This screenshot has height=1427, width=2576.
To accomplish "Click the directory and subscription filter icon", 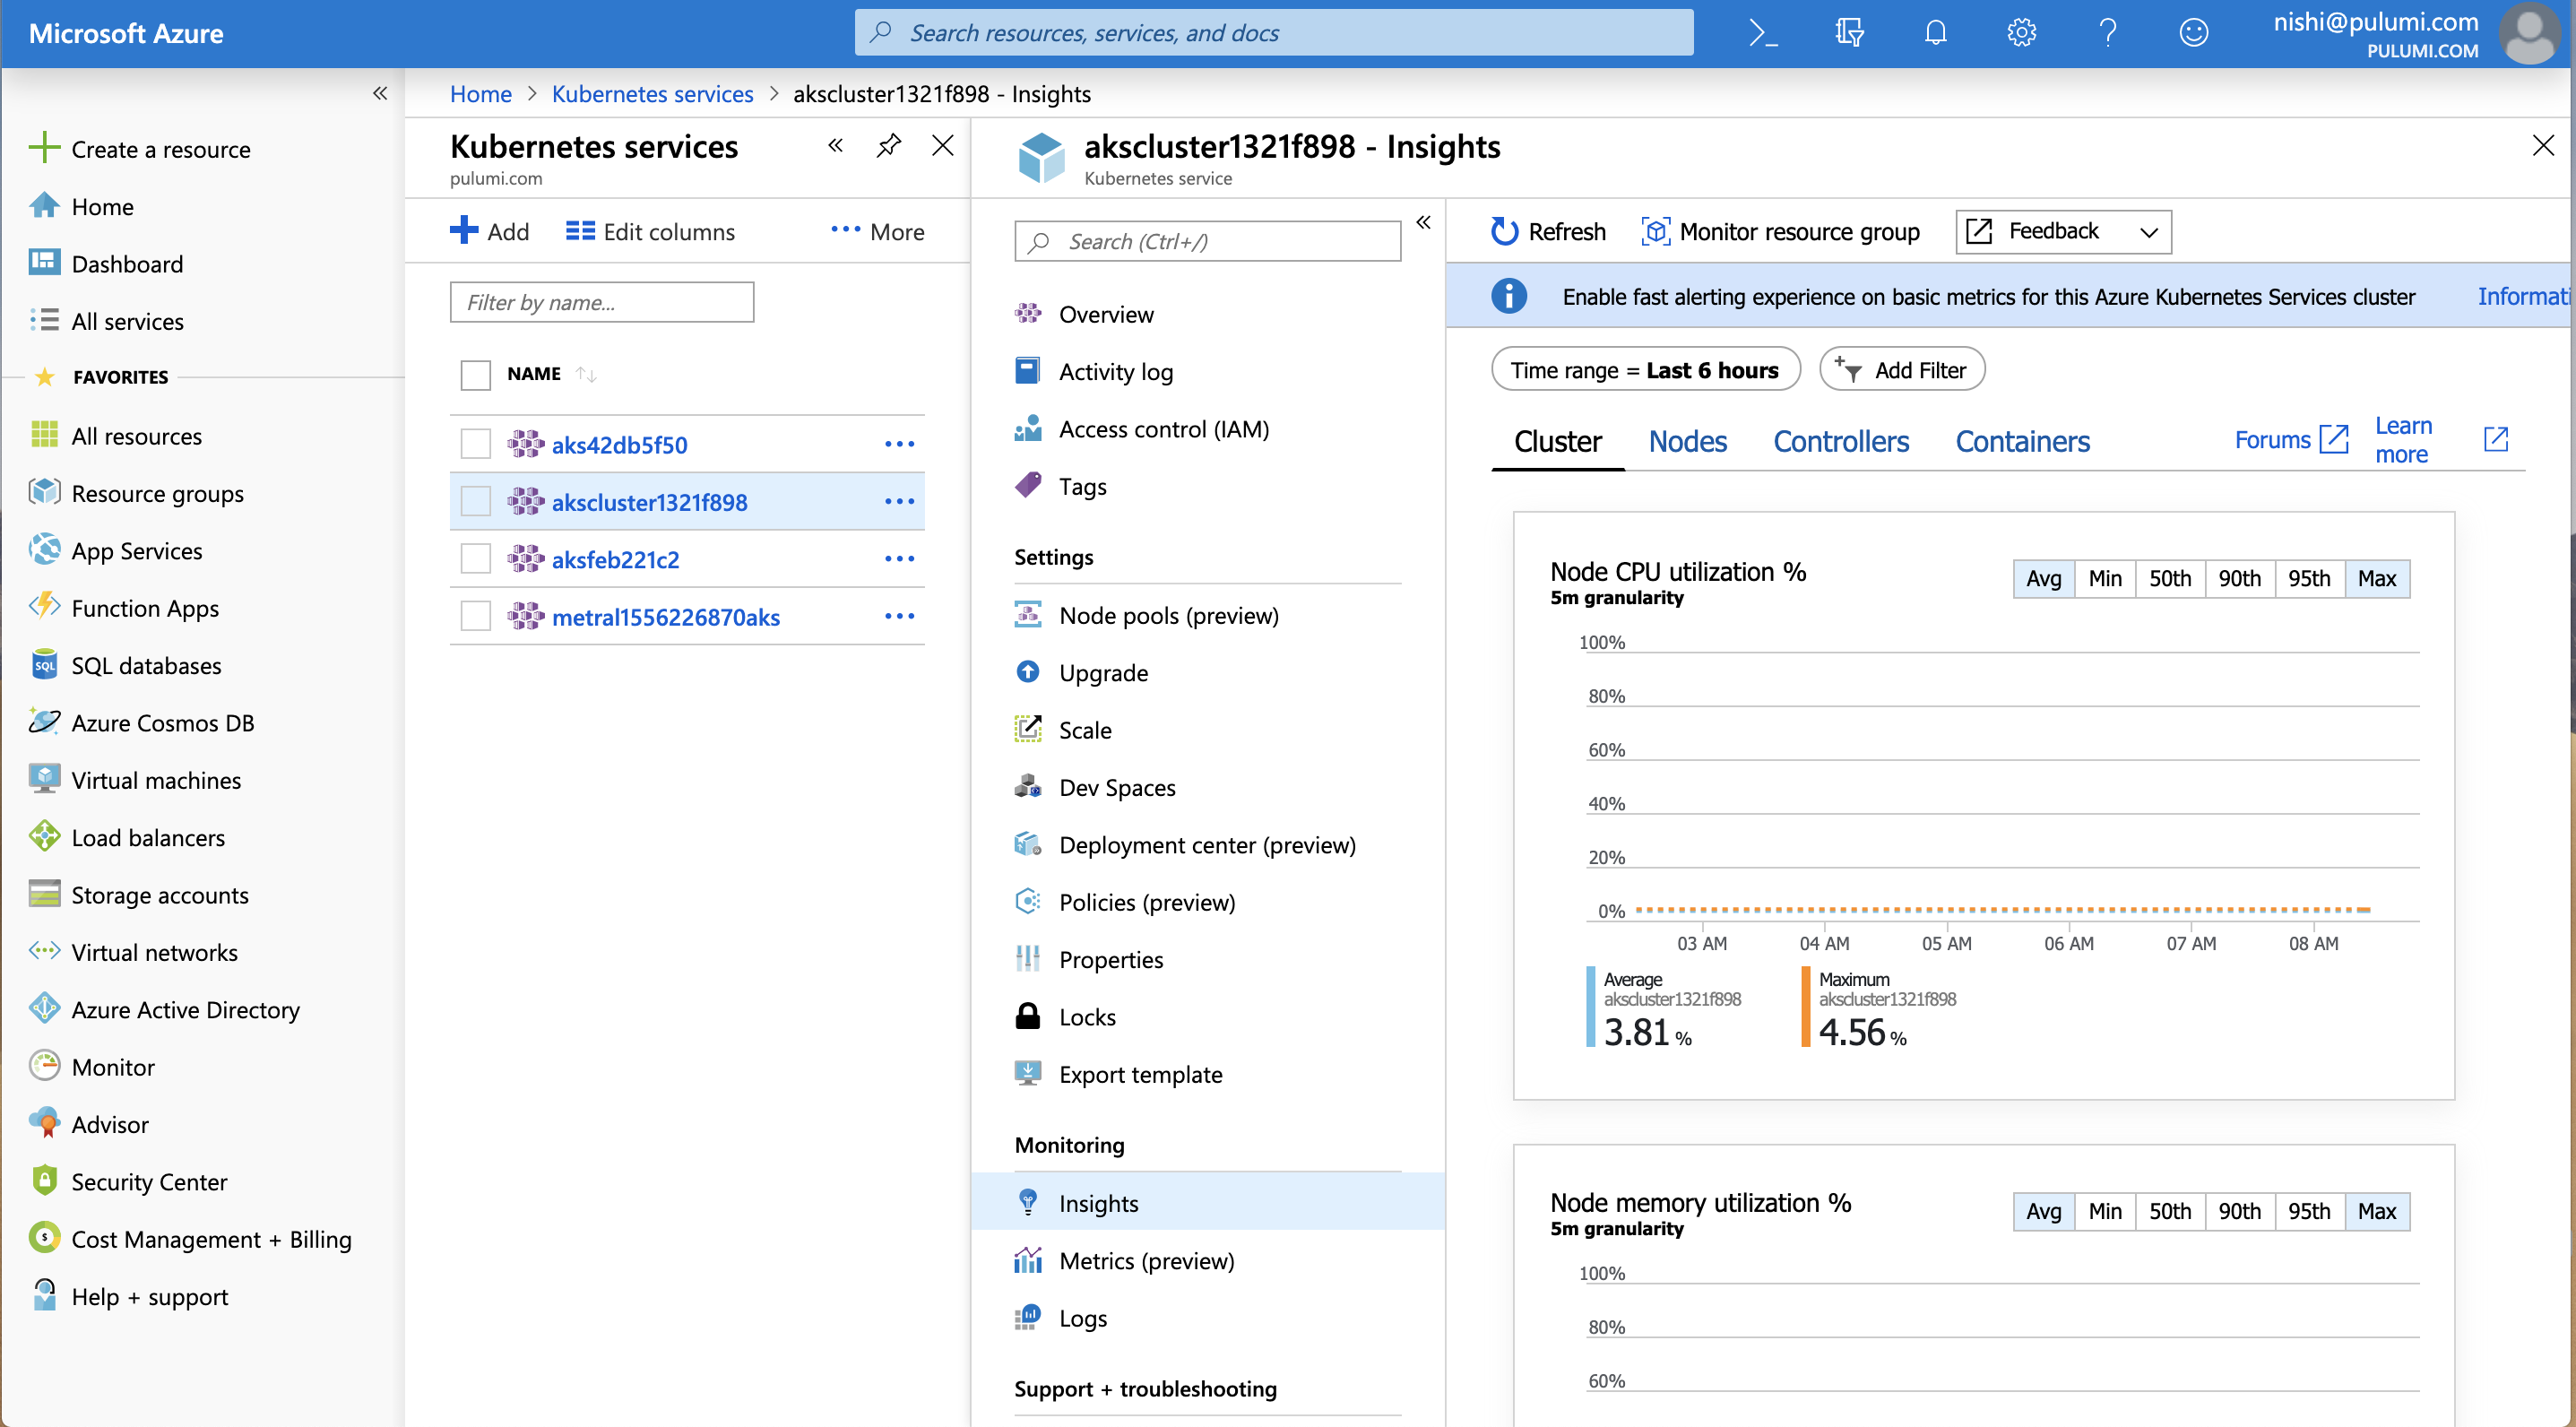I will [x=1849, y=33].
